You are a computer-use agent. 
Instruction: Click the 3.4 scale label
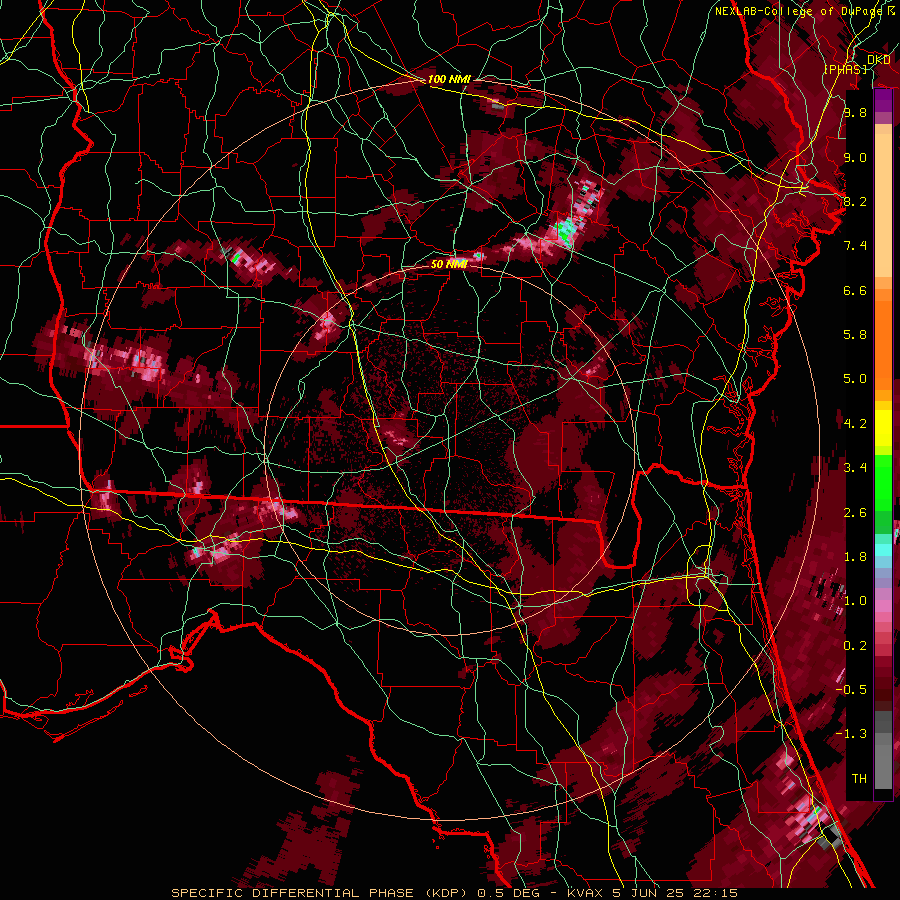coord(855,468)
